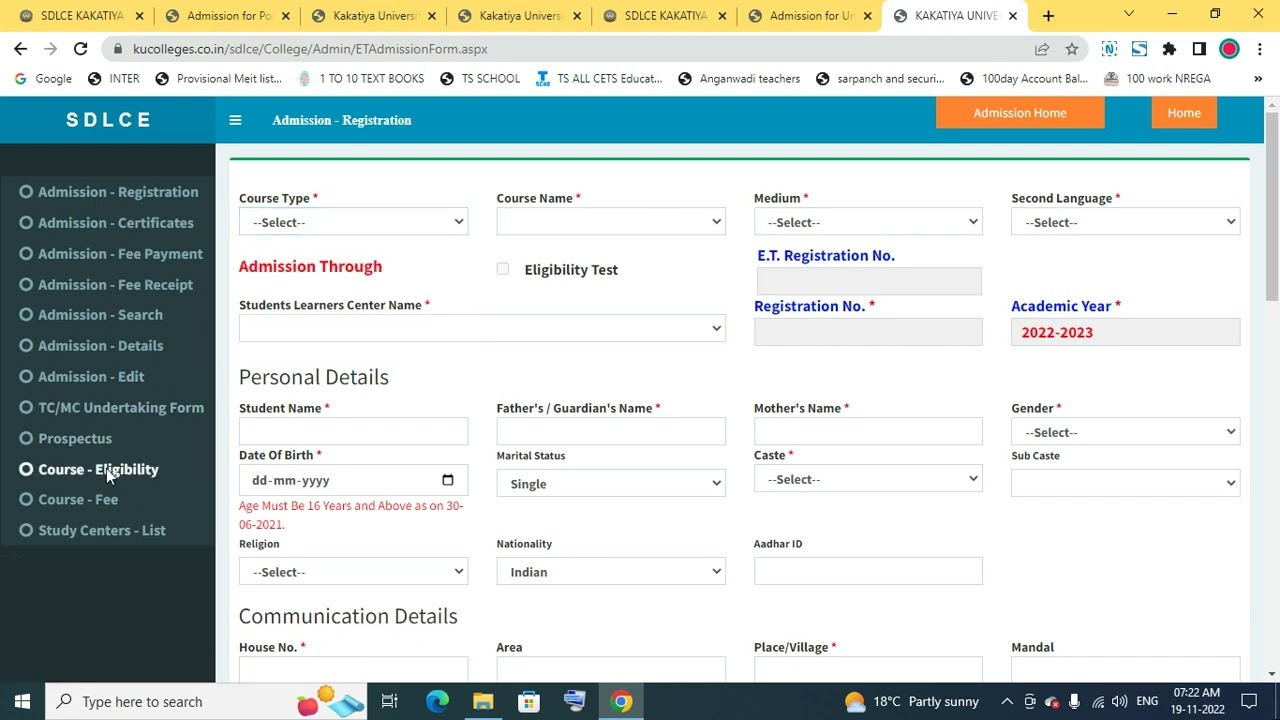Tick the Eligibility Test checkbox
Viewport: 1280px width, 720px height.
[x=503, y=269]
